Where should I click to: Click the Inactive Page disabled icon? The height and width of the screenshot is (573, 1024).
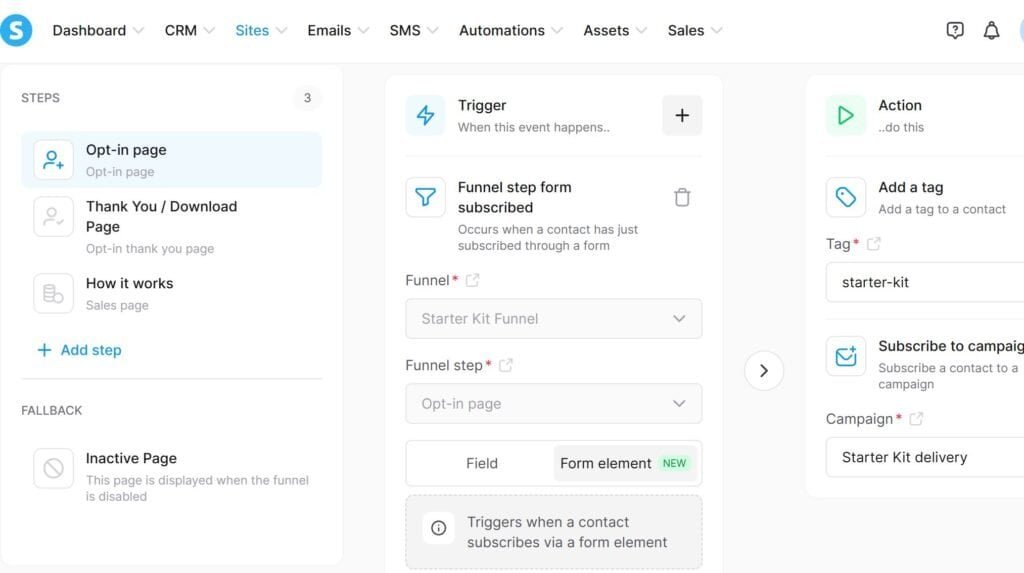[54, 468]
